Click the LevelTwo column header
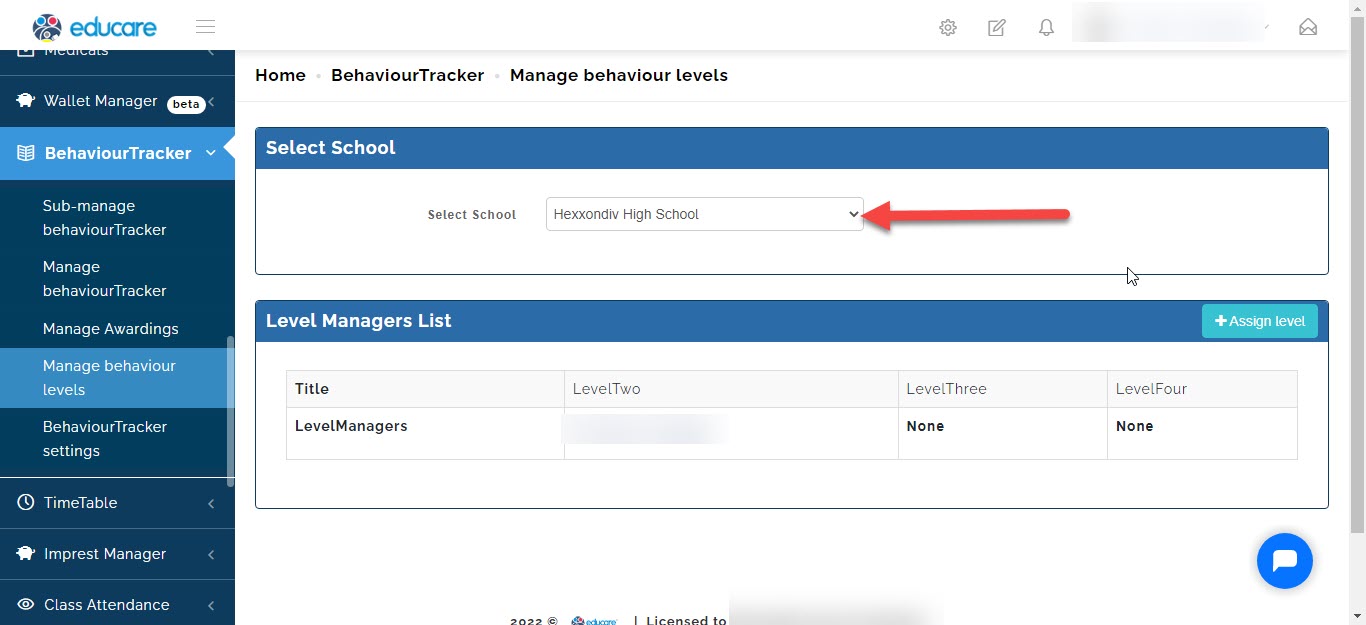The width and height of the screenshot is (1366, 625). 731,389
